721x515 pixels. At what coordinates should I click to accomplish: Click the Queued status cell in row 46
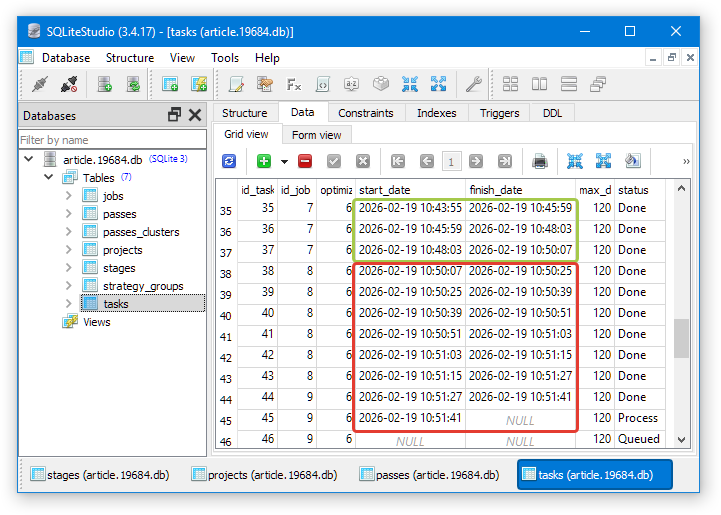(x=640, y=439)
